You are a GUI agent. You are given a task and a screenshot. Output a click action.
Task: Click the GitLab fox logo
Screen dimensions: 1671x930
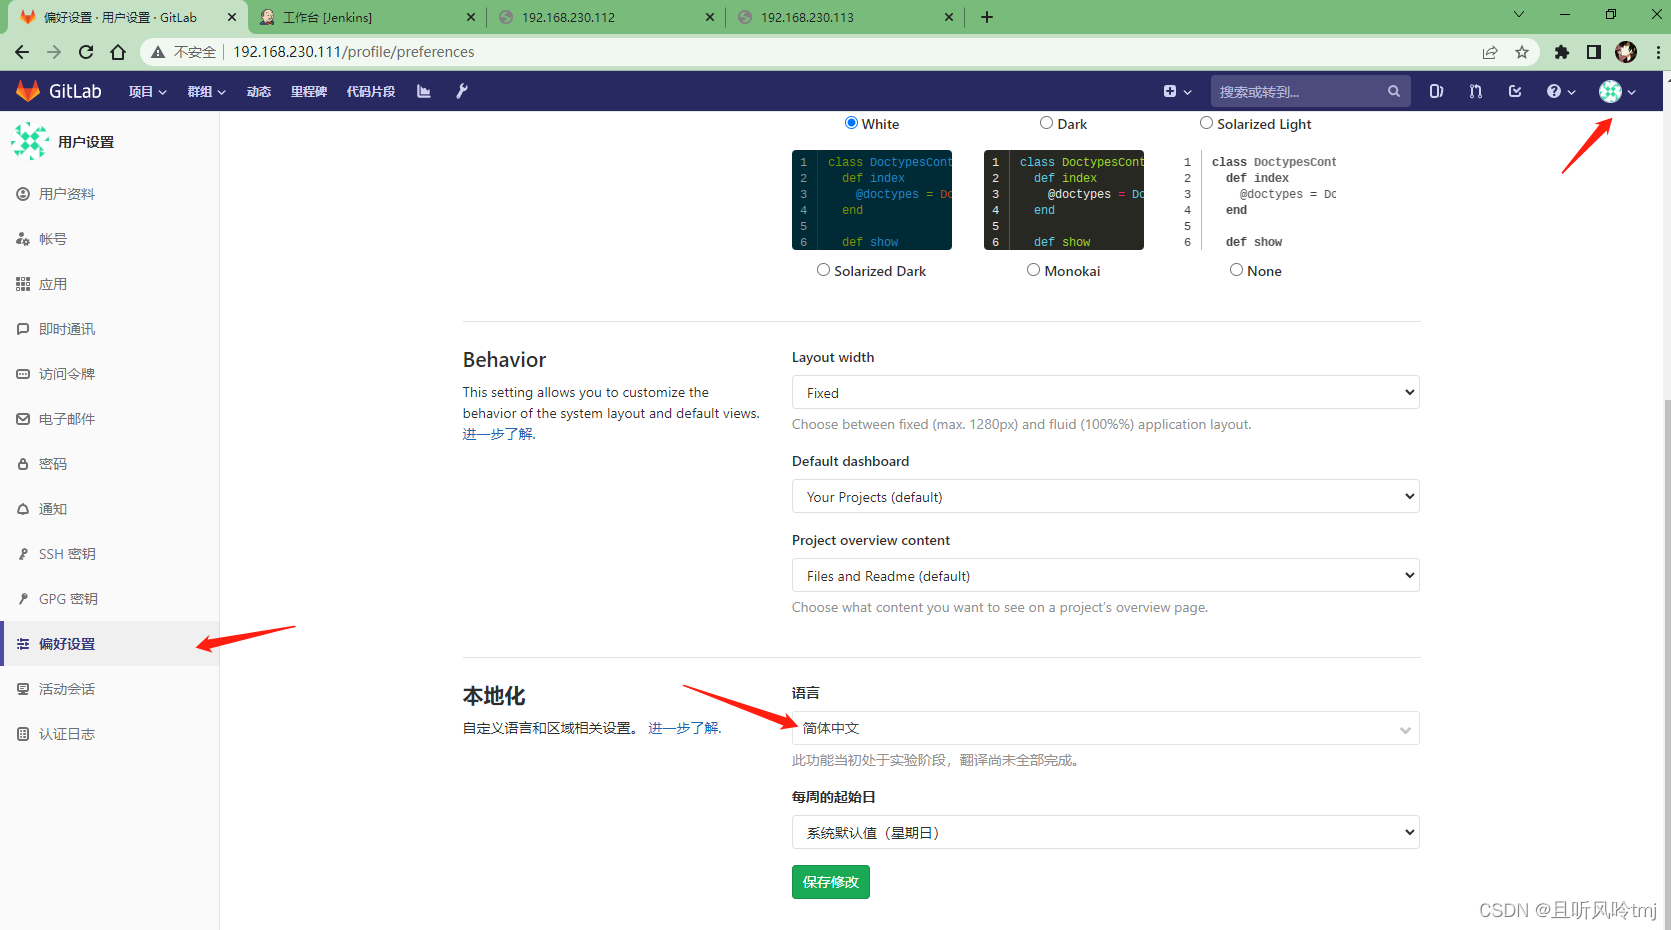point(28,91)
